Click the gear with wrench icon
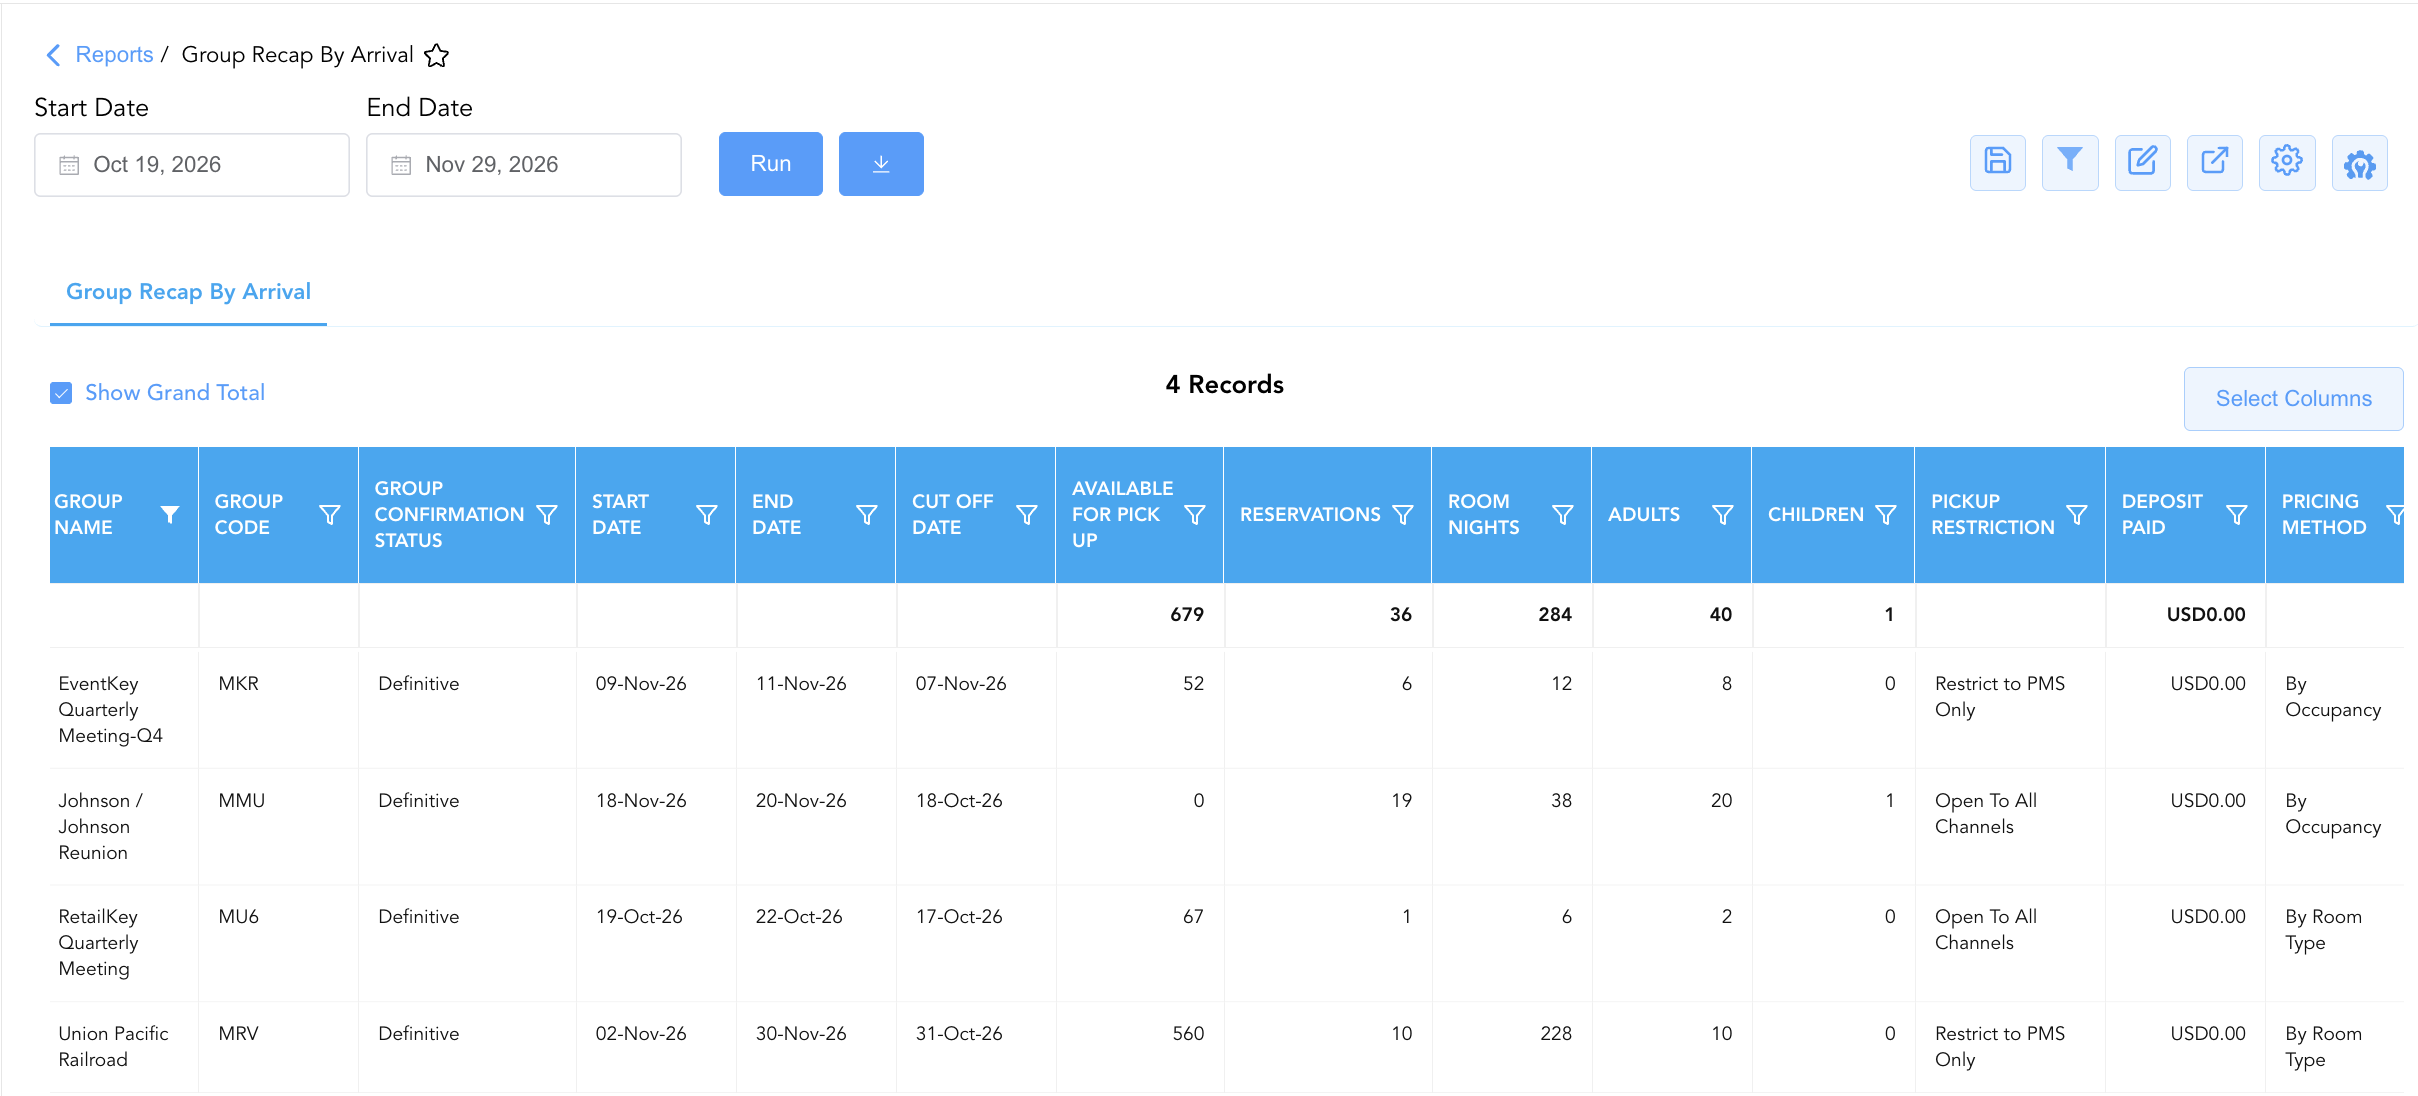This screenshot has width=2418, height=1096. point(2359,163)
